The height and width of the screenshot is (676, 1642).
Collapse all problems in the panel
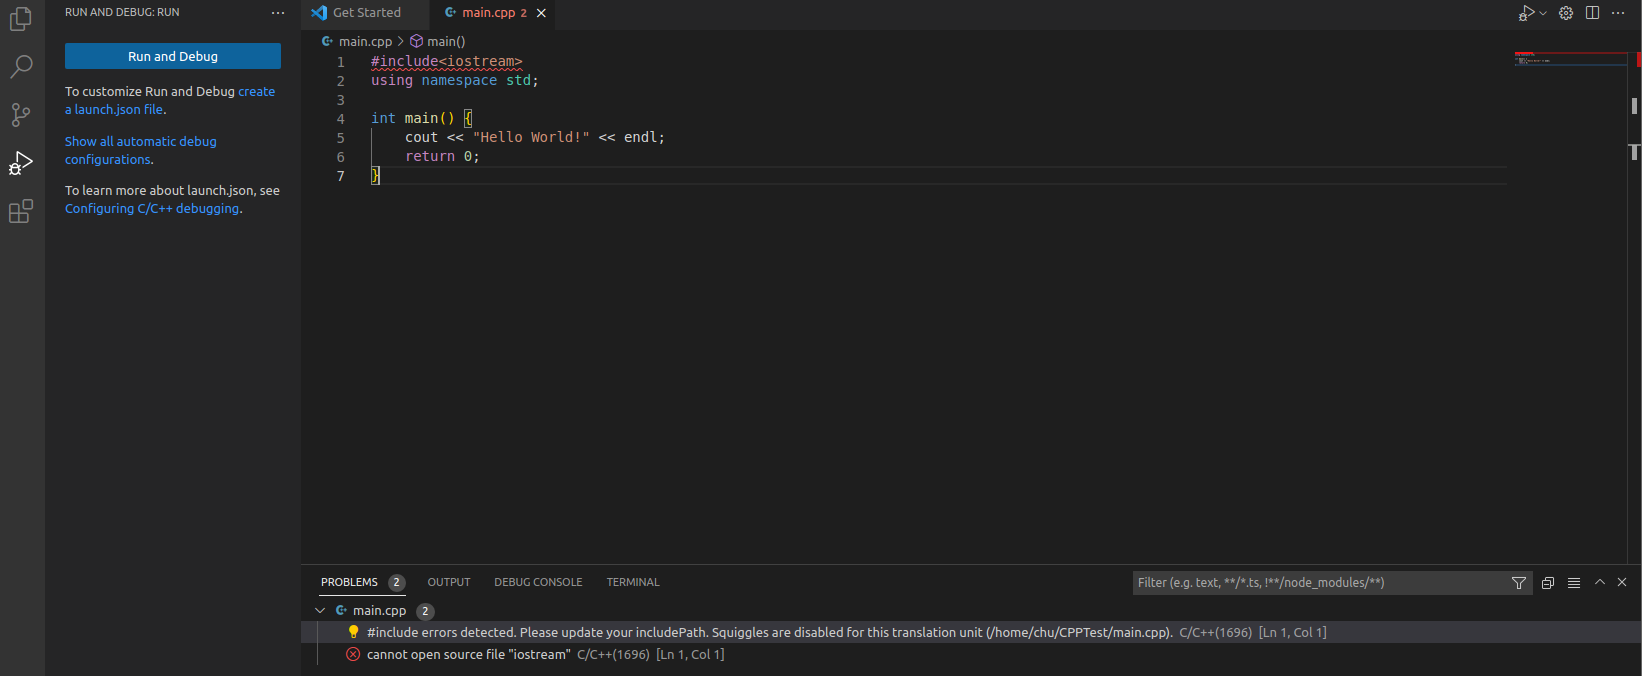point(1548,583)
